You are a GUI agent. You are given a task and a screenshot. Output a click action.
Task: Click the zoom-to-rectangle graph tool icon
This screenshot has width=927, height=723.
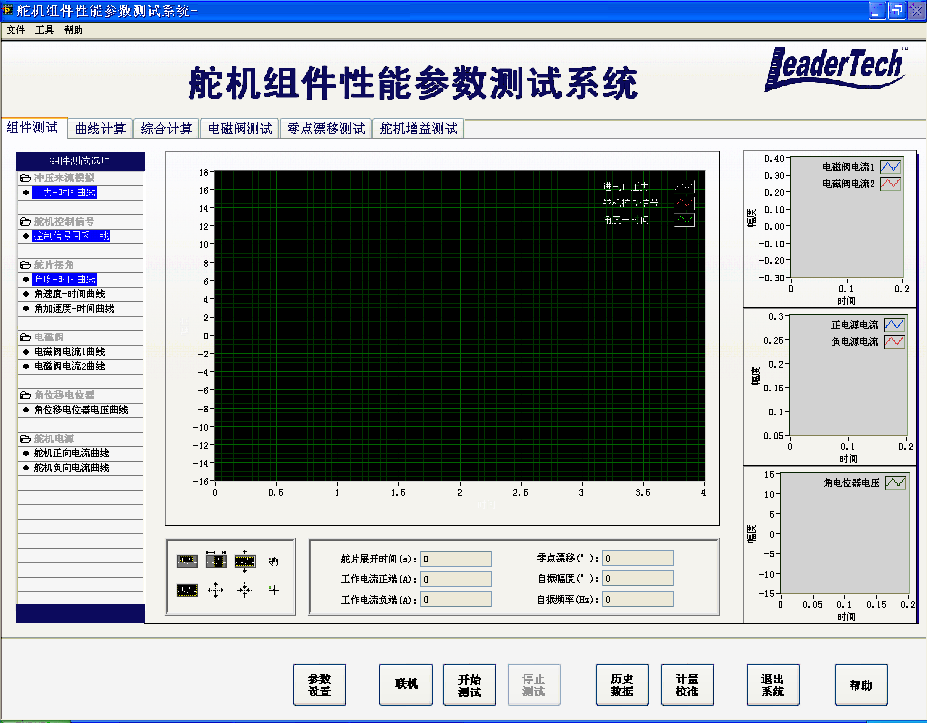(x=187, y=561)
